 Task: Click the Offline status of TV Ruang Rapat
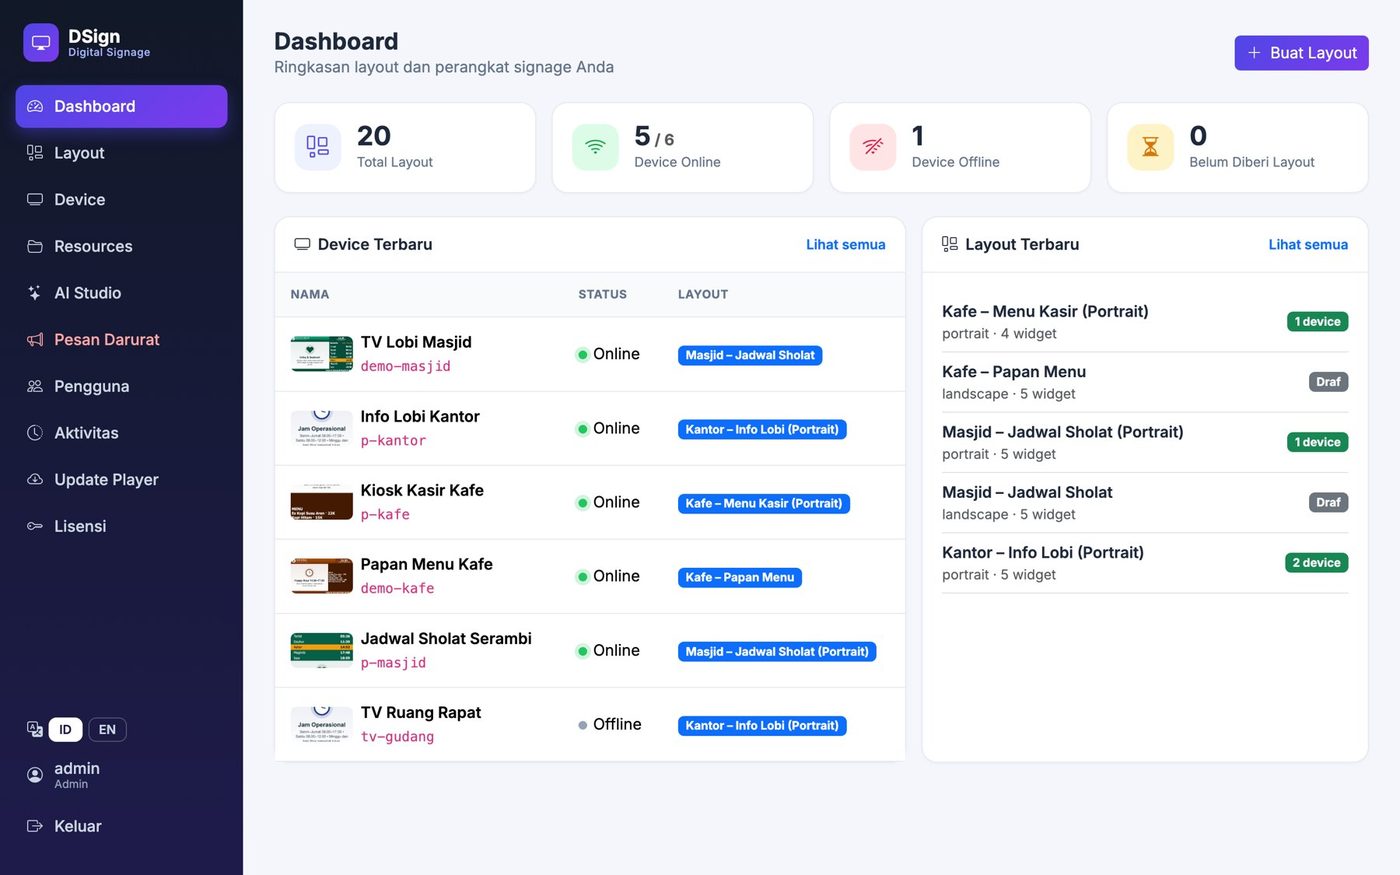(609, 724)
